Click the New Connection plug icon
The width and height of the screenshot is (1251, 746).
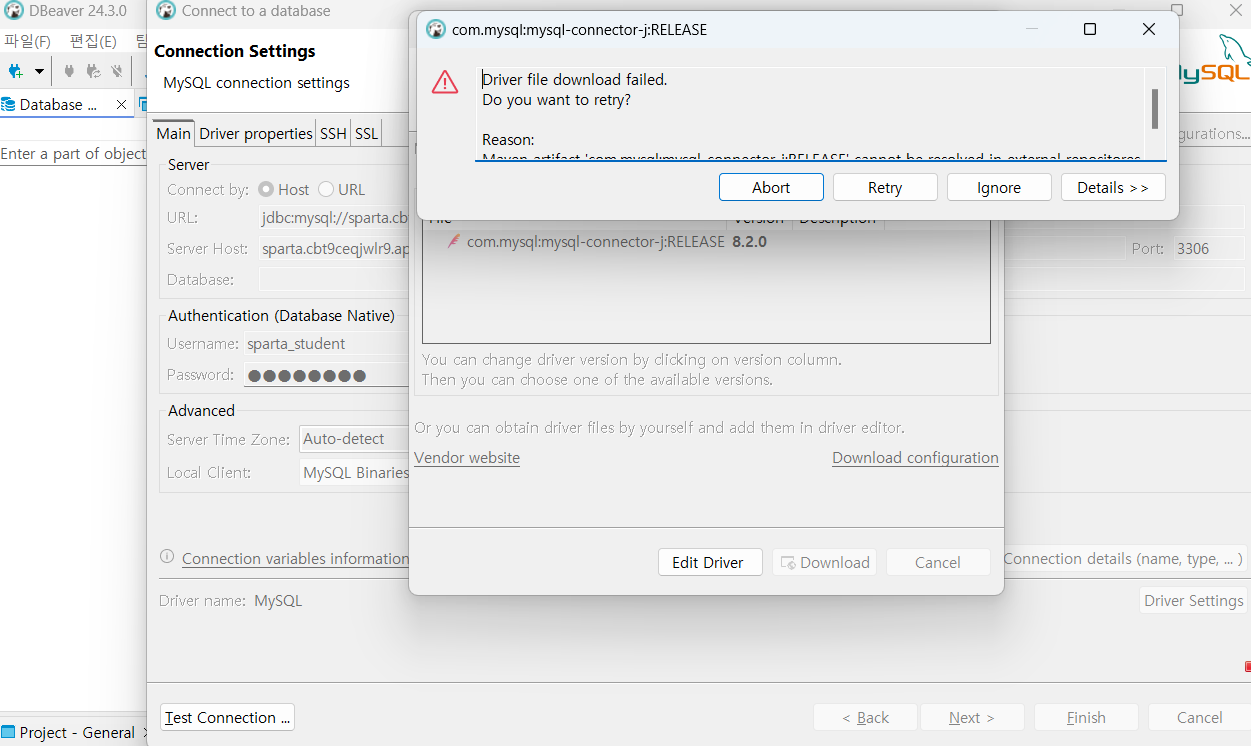pos(16,71)
